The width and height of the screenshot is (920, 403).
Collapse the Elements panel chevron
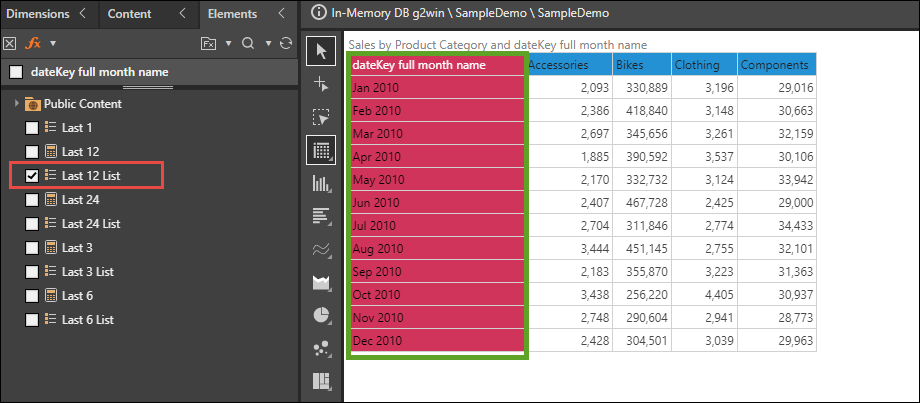(284, 14)
